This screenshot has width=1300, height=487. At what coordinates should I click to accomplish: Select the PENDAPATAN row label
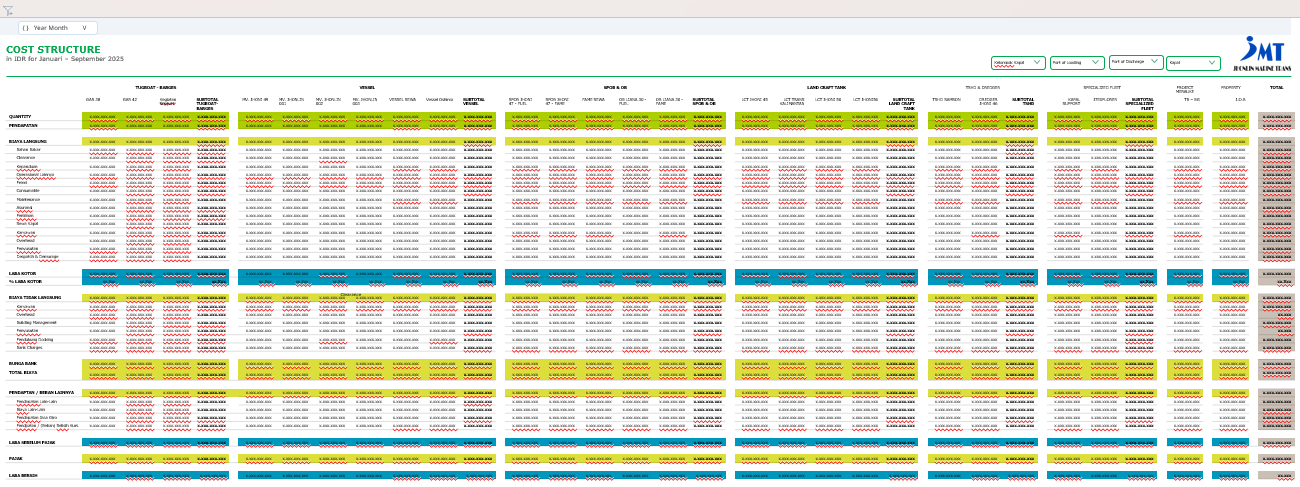[x=22, y=126]
